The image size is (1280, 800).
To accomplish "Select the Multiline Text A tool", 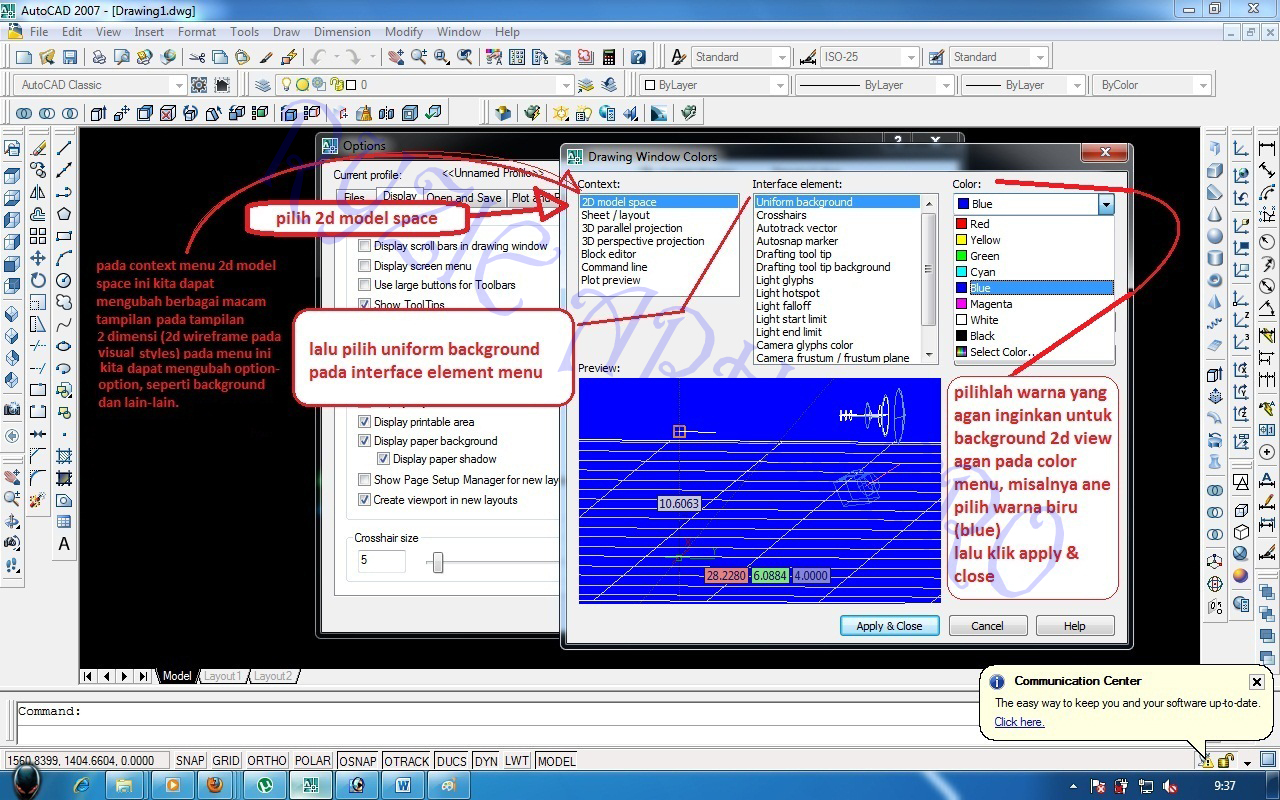I will (64, 544).
